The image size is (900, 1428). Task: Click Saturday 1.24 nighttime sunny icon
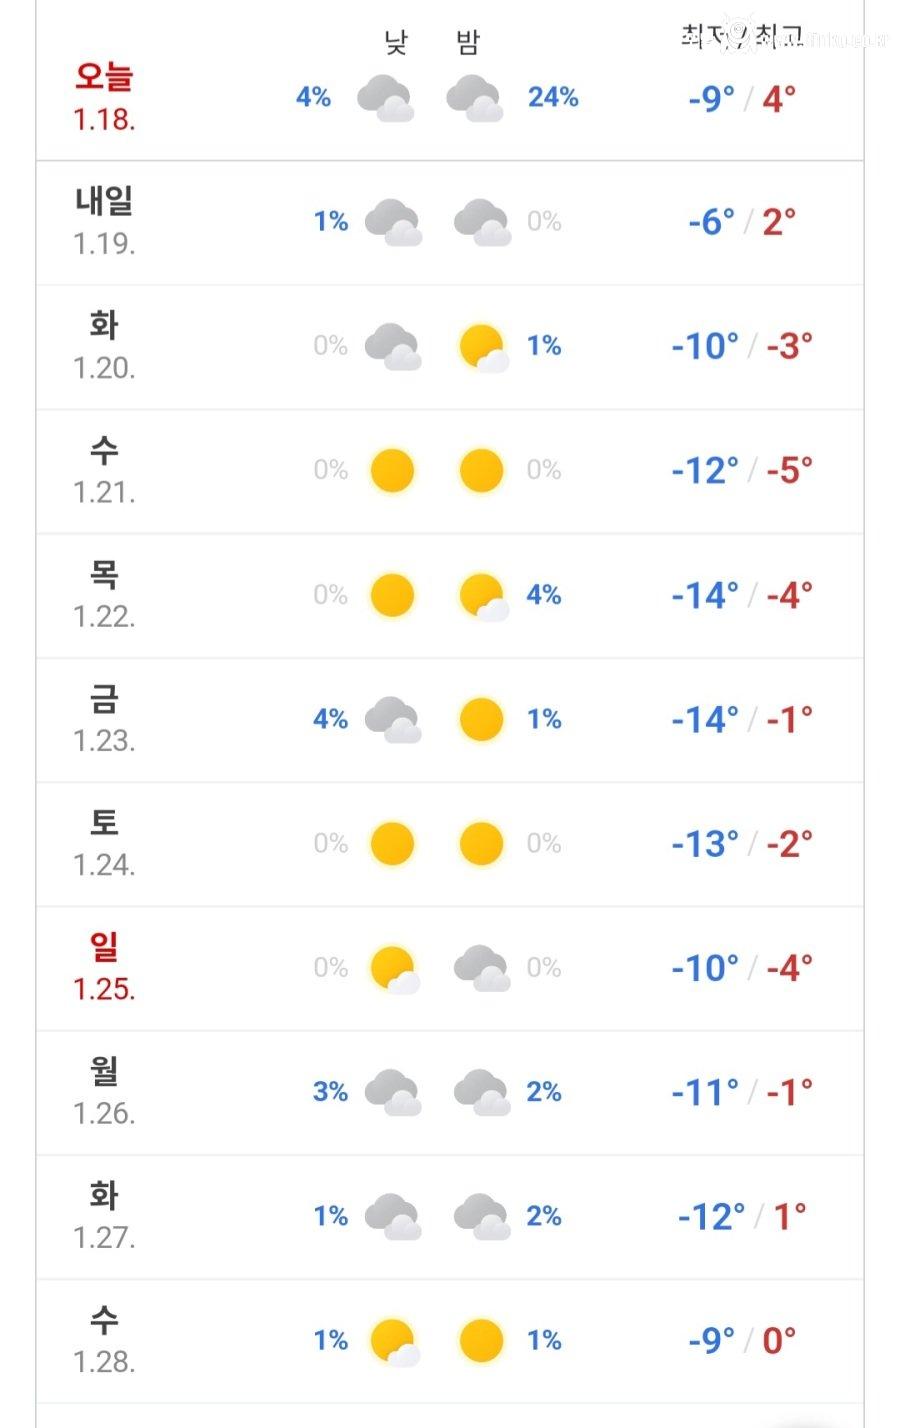(481, 844)
